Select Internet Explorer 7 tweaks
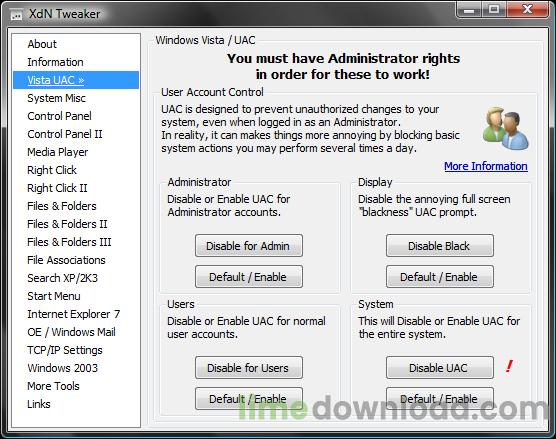 tap(74, 314)
